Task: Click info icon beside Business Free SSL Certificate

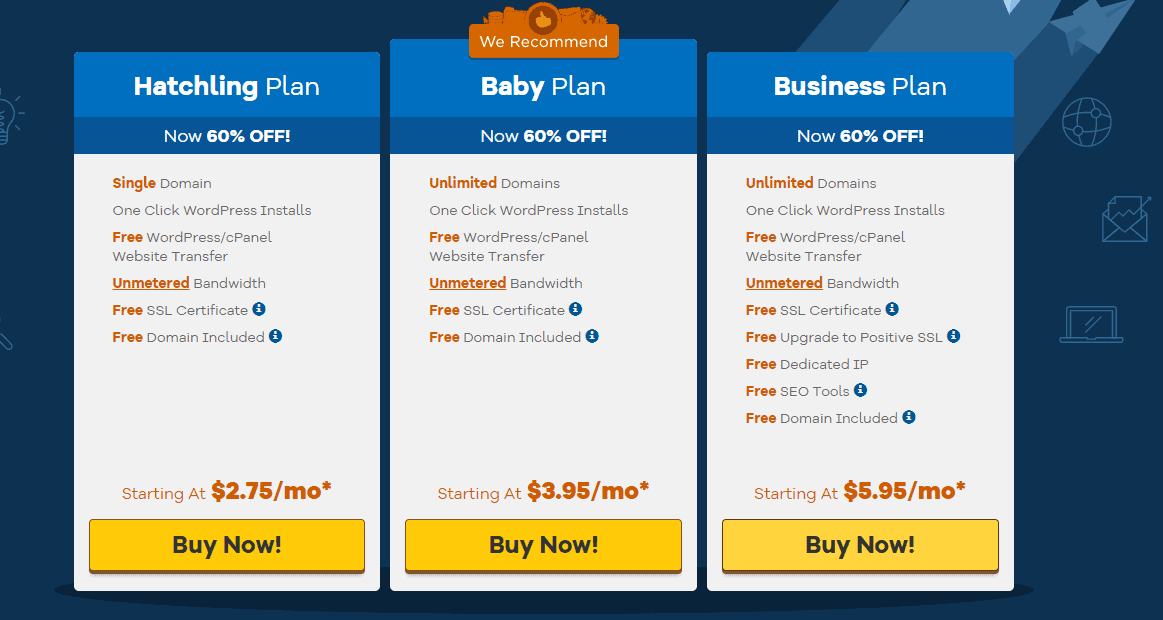Action: point(892,309)
